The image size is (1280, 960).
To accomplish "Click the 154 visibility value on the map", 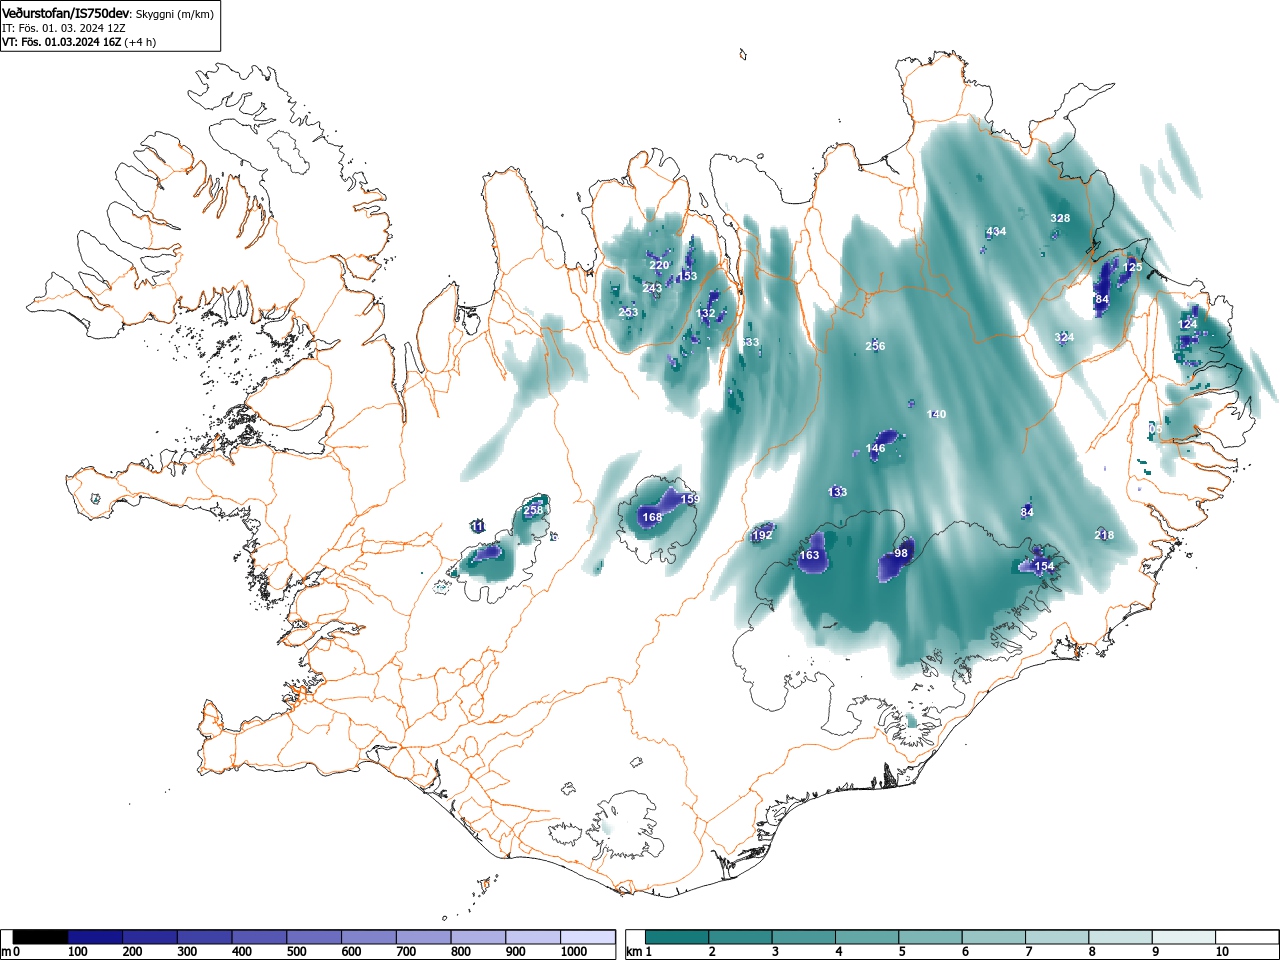I will point(1044,566).
